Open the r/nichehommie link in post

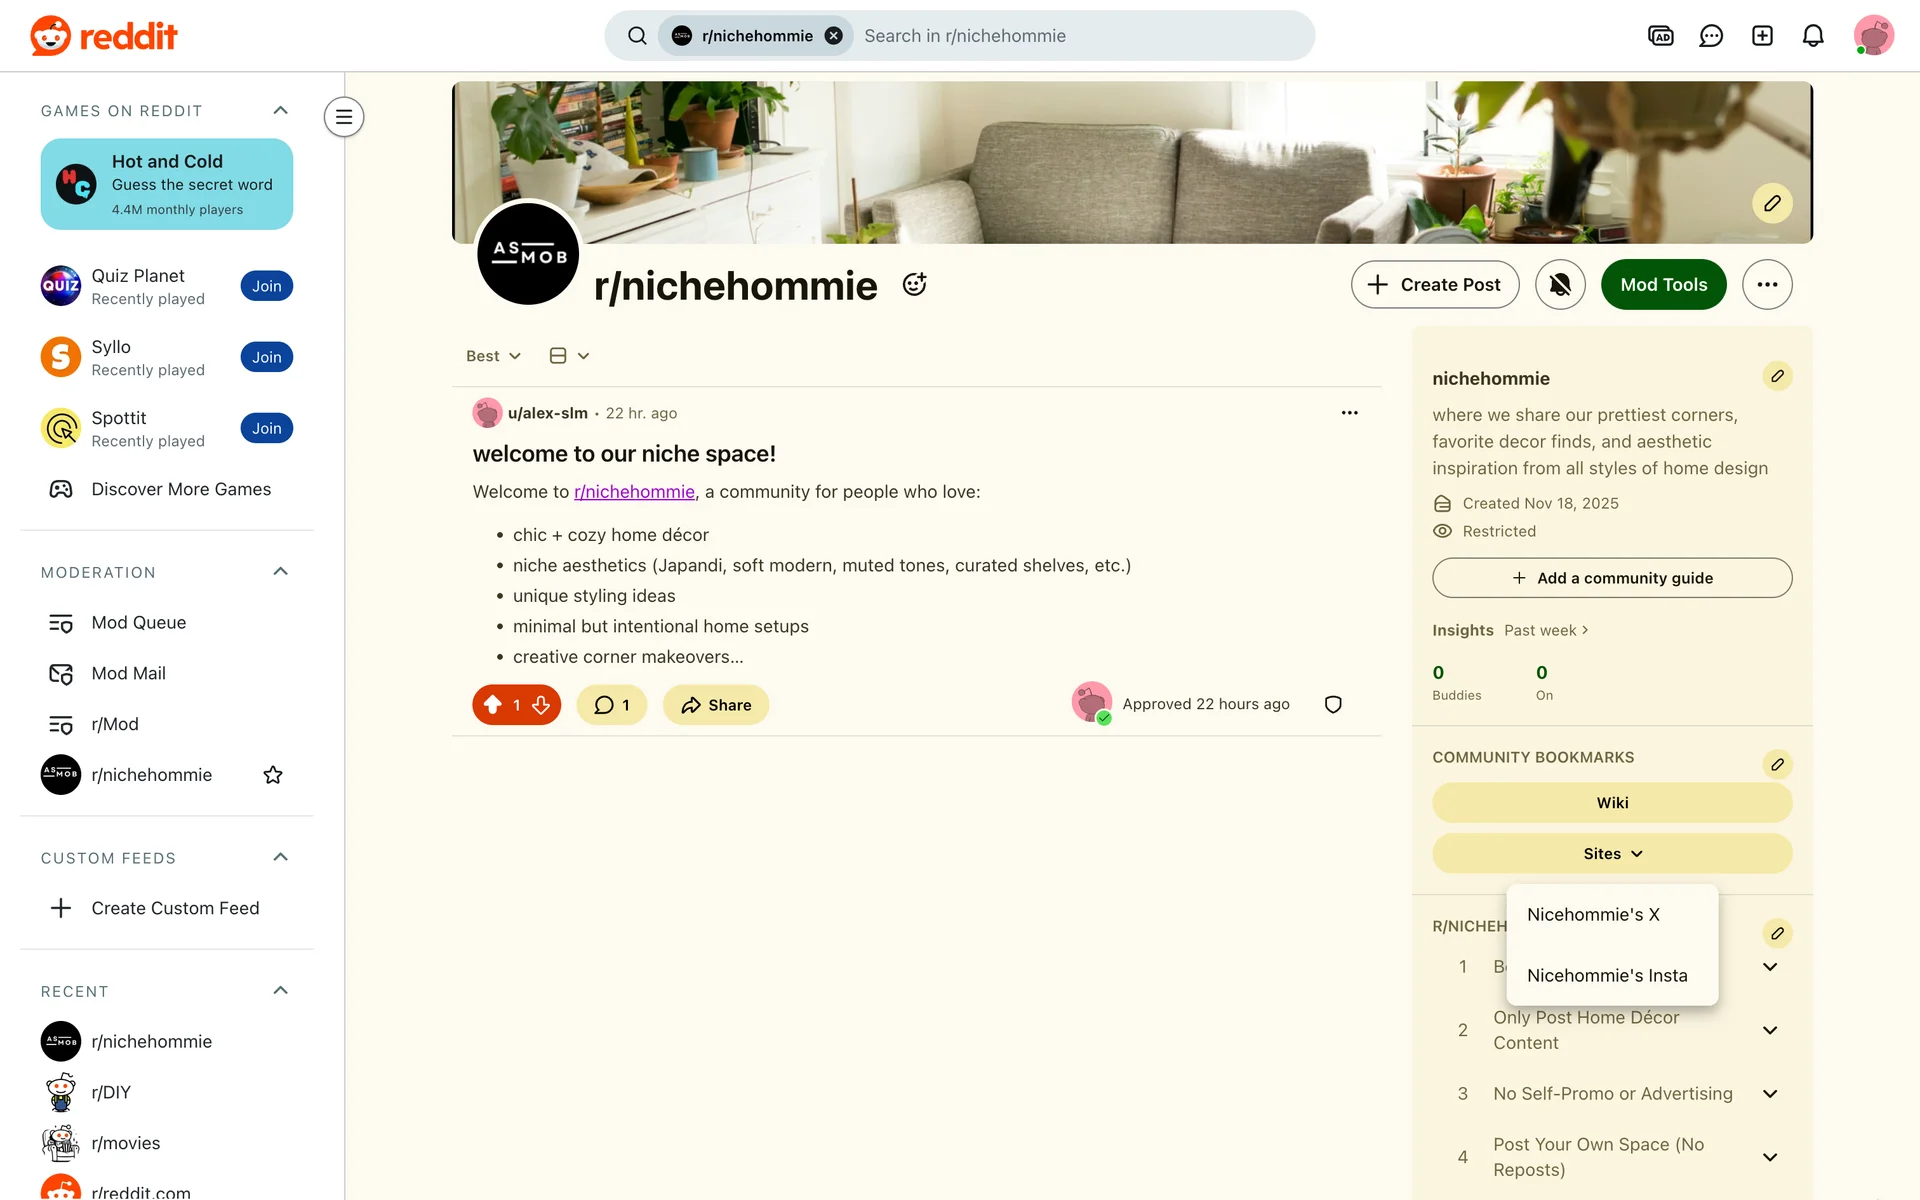pos(634,492)
